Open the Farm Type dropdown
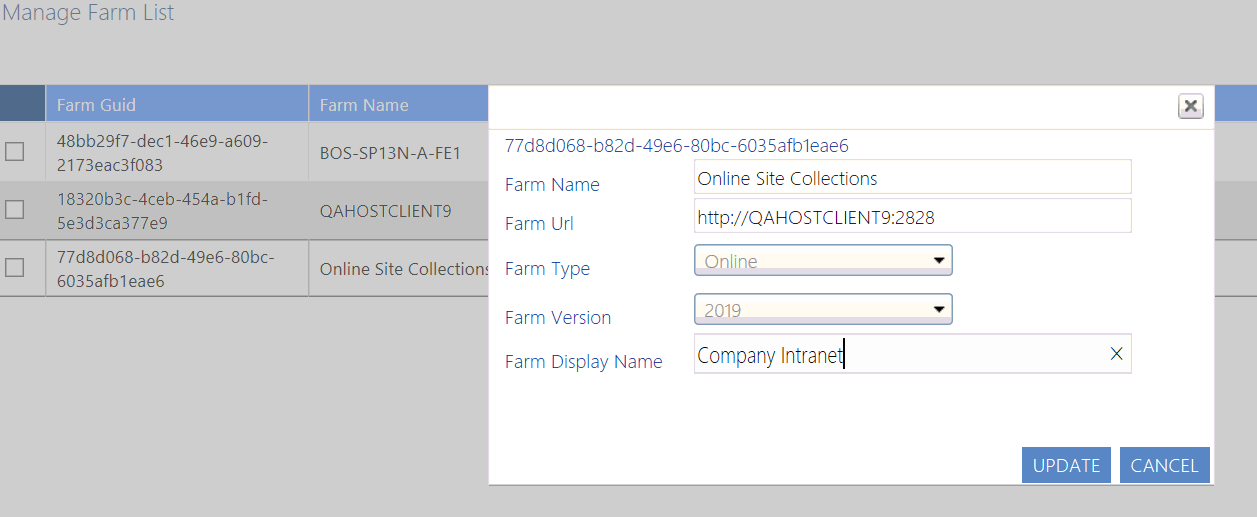The height and width of the screenshot is (517, 1257). pyautogui.click(x=823, y=261)
